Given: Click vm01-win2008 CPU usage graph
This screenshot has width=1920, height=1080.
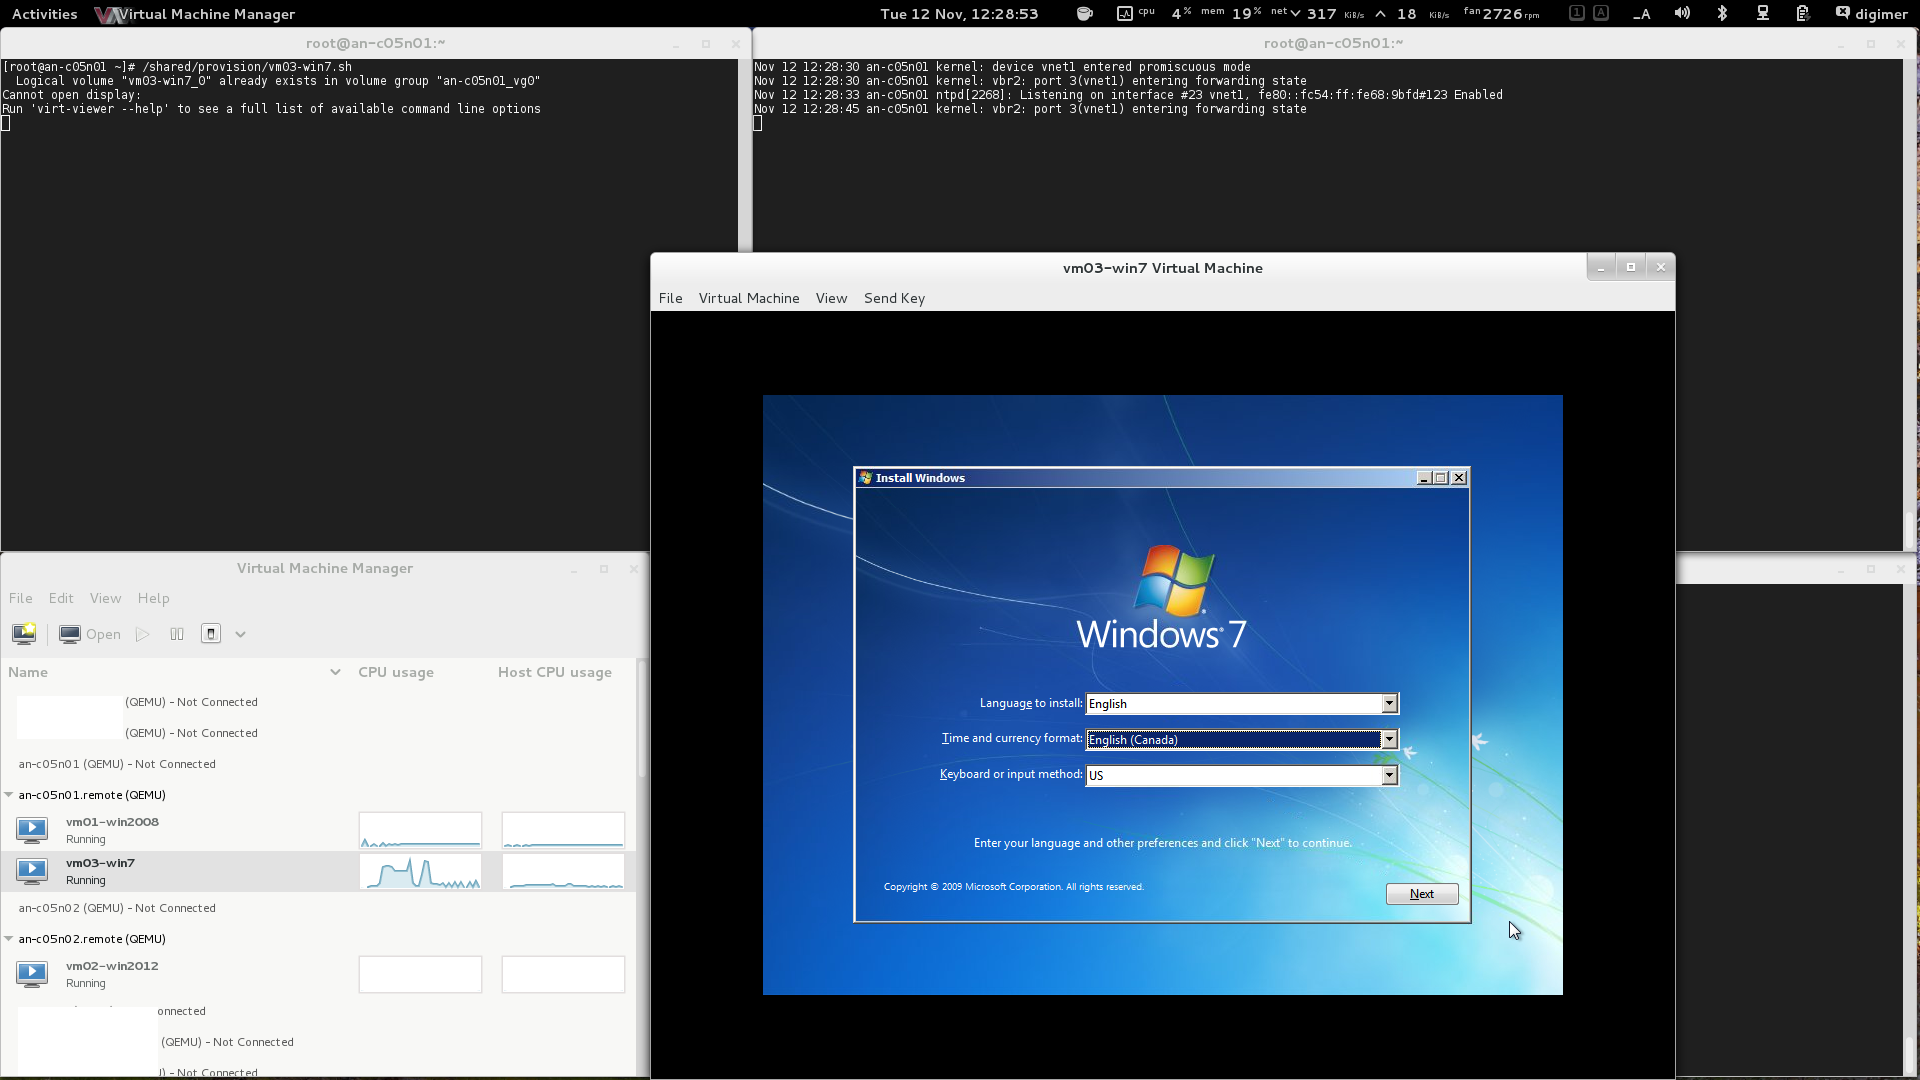Looking at the screenshot, I should pos(420,830).
